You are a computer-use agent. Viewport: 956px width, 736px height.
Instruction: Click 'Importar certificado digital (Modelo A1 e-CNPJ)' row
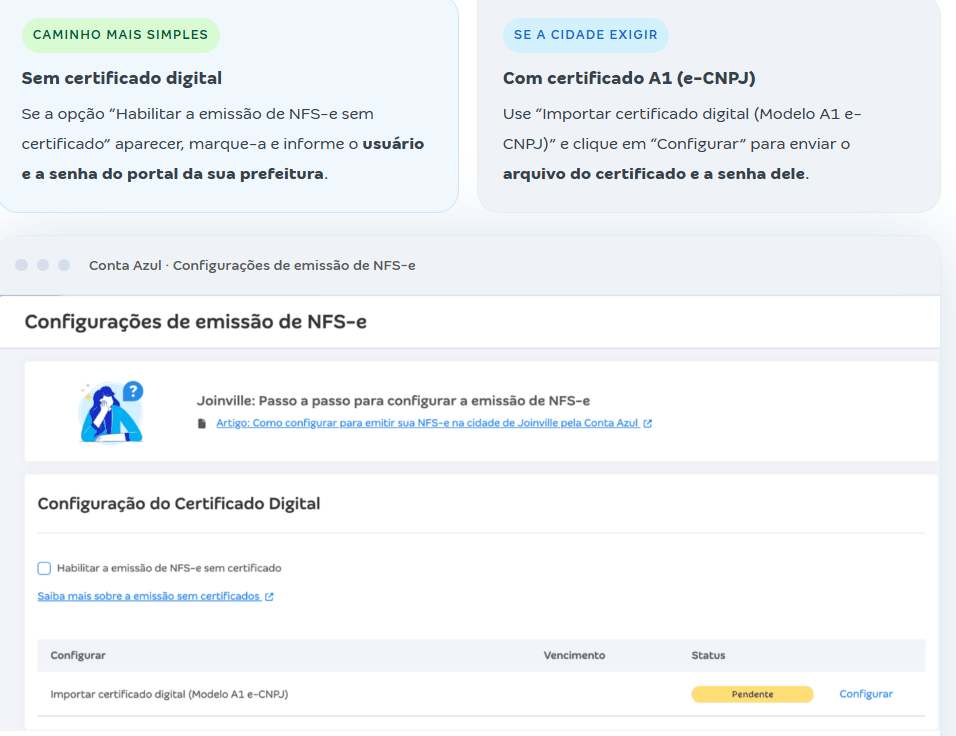(x=480, y=694)
